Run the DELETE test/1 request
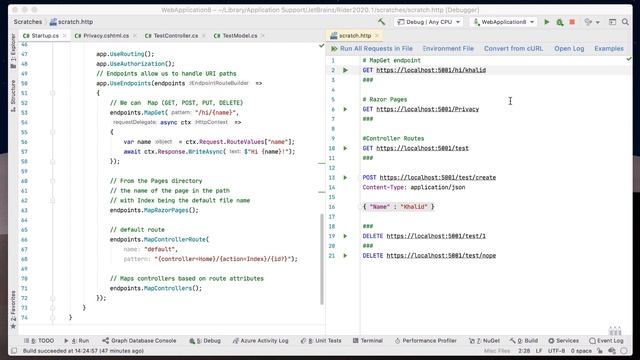 (x=345, y=236)
